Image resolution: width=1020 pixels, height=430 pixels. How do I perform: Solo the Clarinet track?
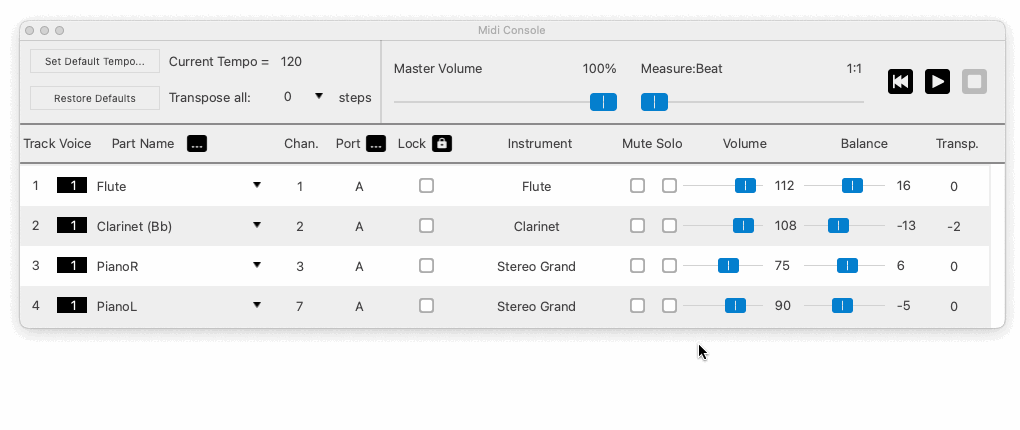[669, 226]
